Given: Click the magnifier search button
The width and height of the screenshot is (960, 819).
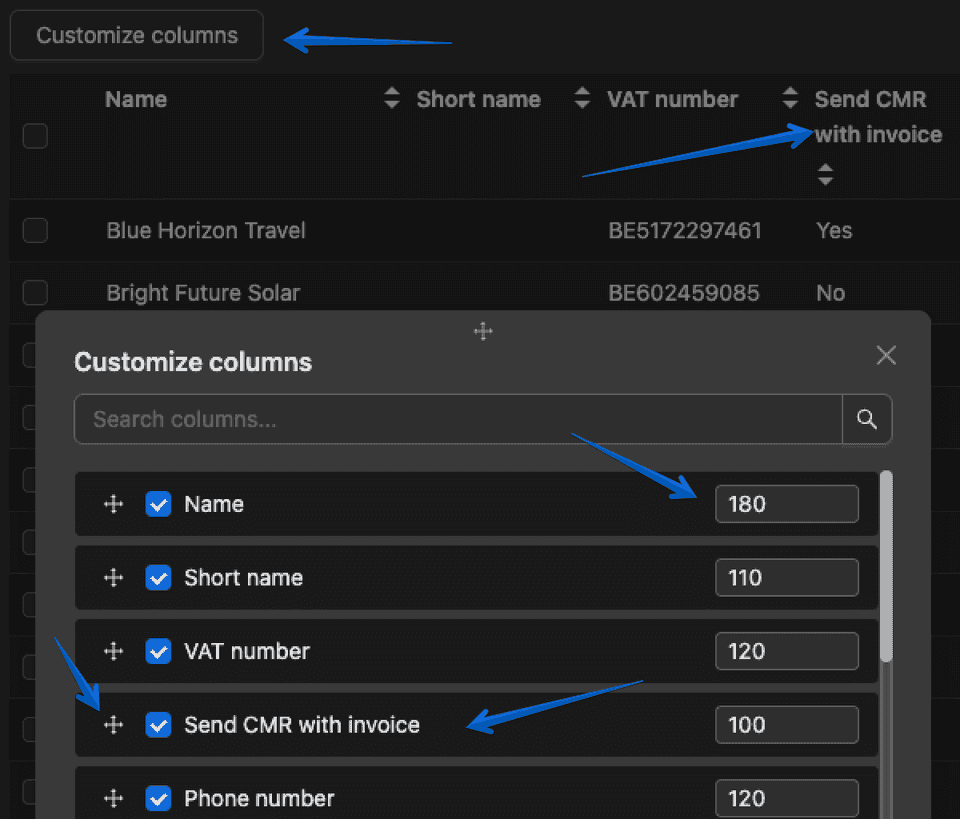Looking at the screenshot, I should (867, 419).
